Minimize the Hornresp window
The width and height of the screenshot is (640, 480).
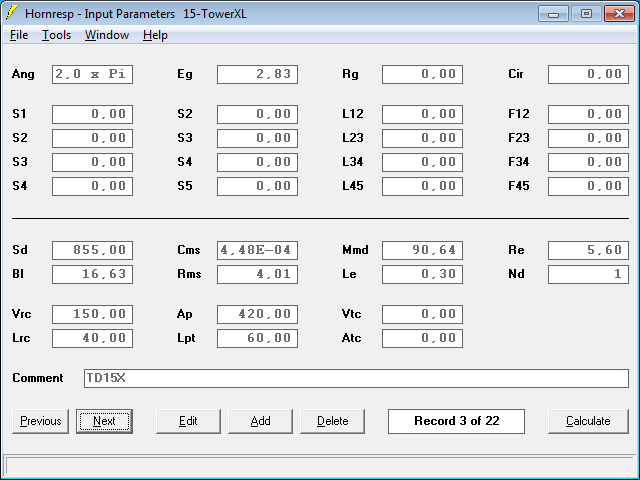tap(553, 13)
